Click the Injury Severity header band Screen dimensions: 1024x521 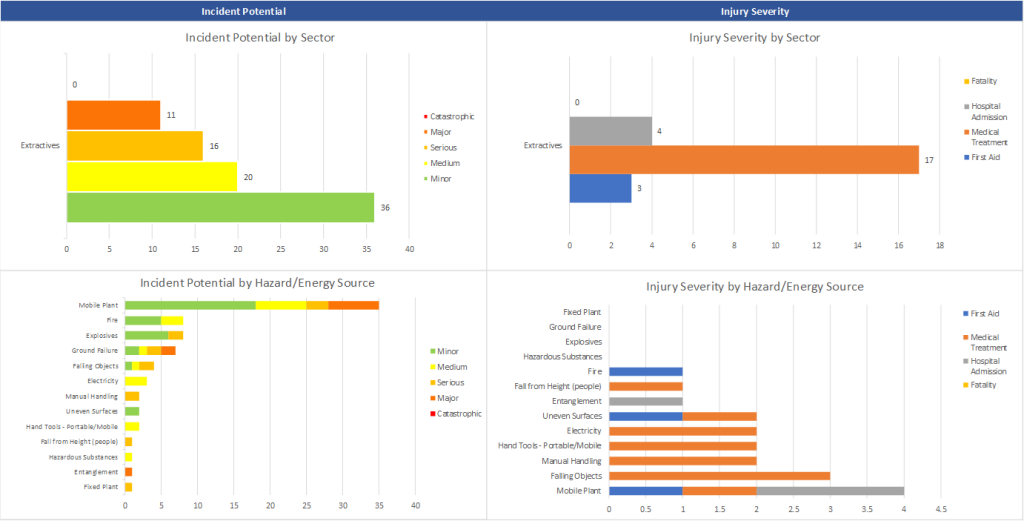click(x=755, y=11)
